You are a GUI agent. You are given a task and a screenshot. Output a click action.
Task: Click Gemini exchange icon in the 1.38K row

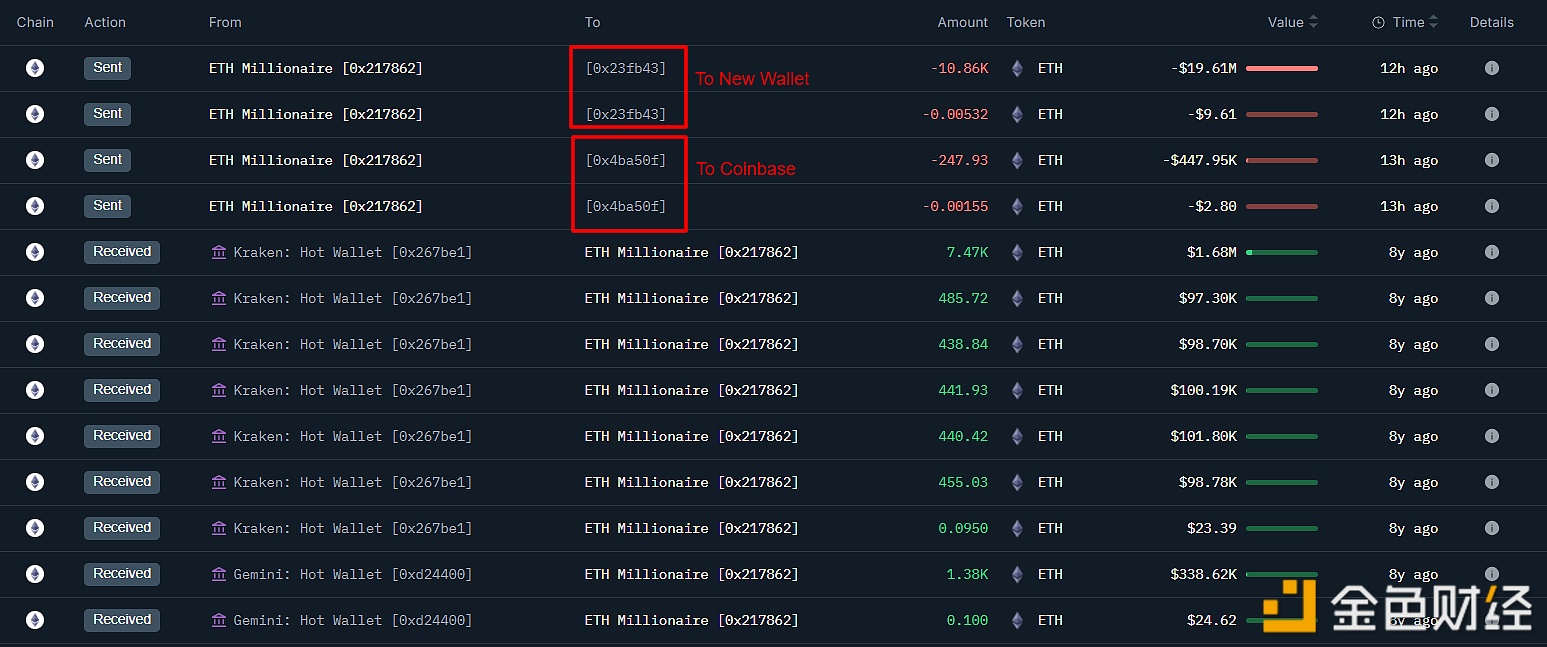click(219, 574)
